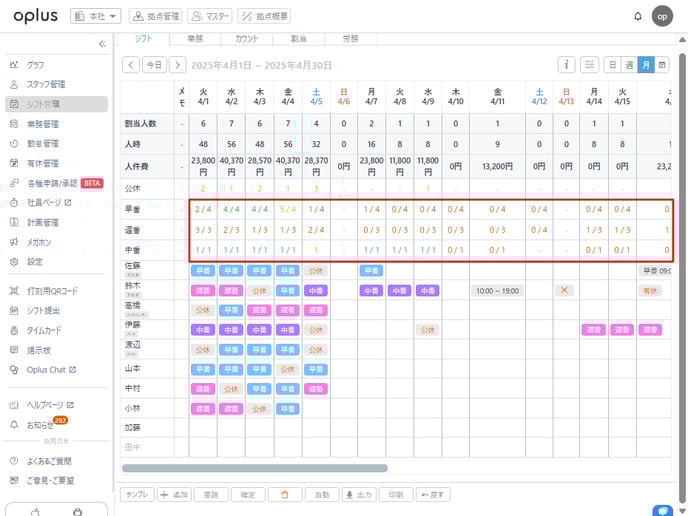This screenshot has width=688, height=516.
Task: Open the info icon in the toolbar
Action: tap(566, 64)
